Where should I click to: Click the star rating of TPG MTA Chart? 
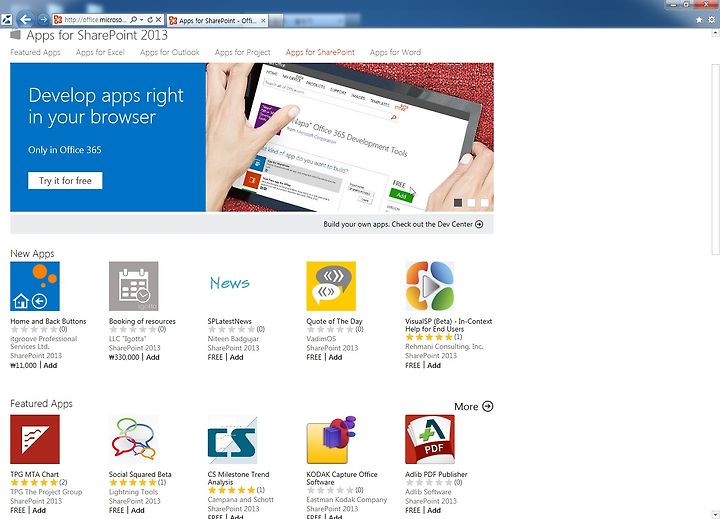coord(34,482)
